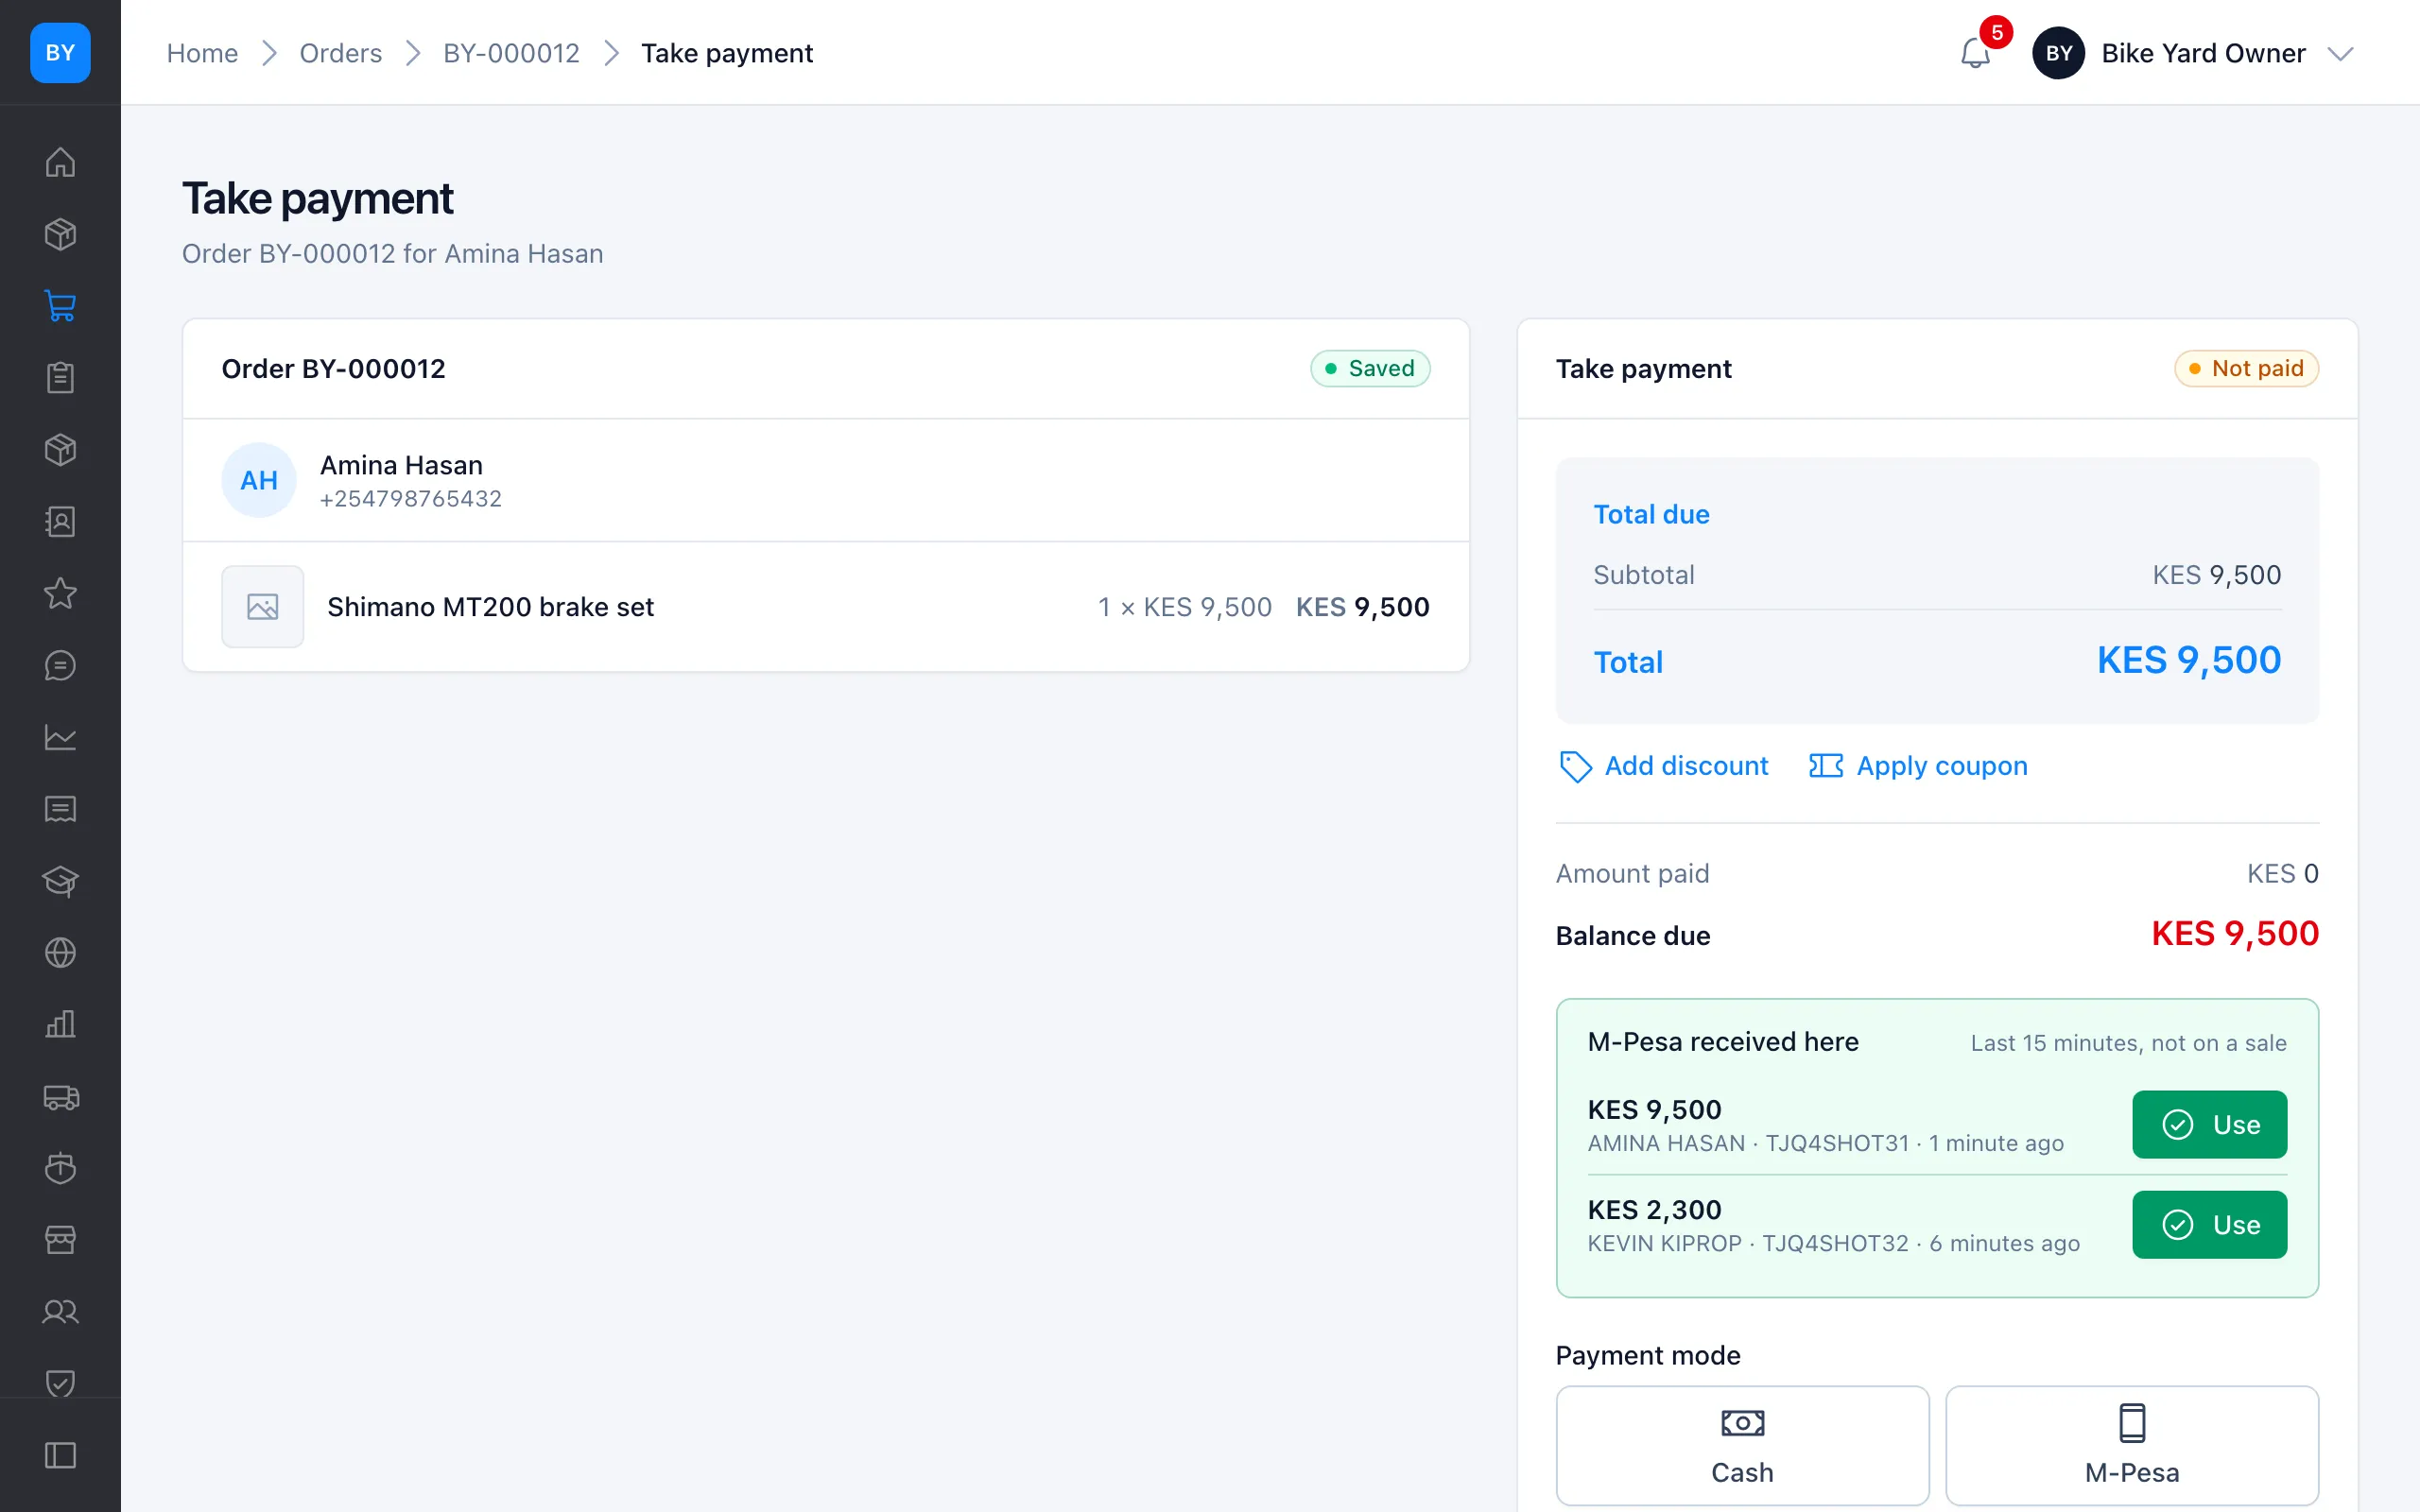This screenshot has width=2420, height=1512.
Task: Select Cash payment mode
Action: coord(1742,1445)
